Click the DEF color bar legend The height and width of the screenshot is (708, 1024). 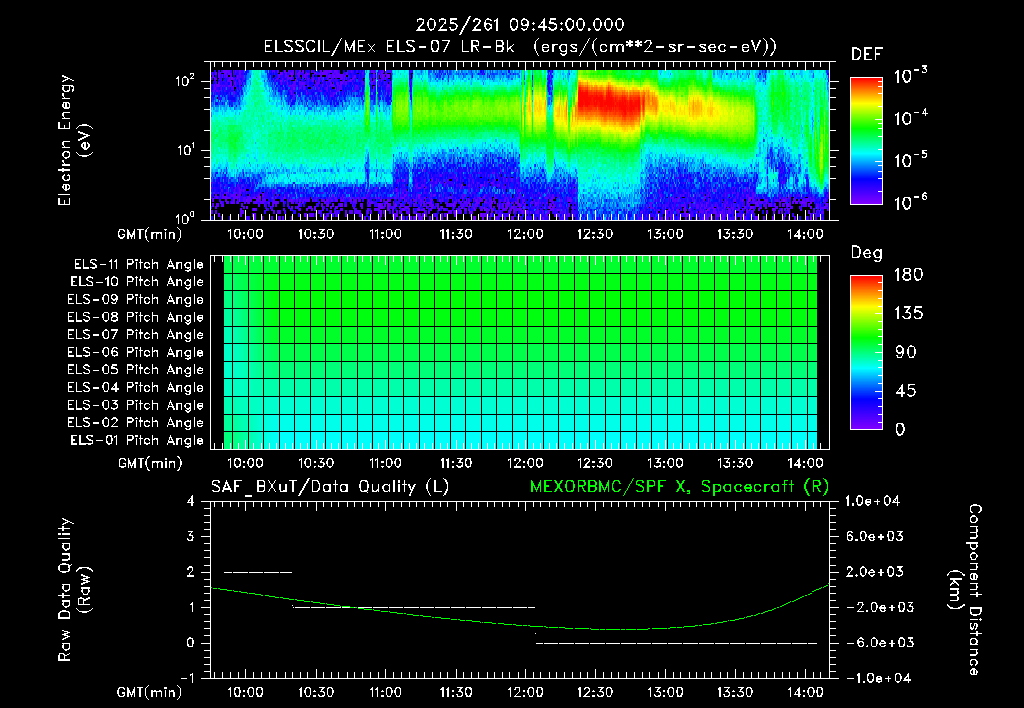point(866,140)
